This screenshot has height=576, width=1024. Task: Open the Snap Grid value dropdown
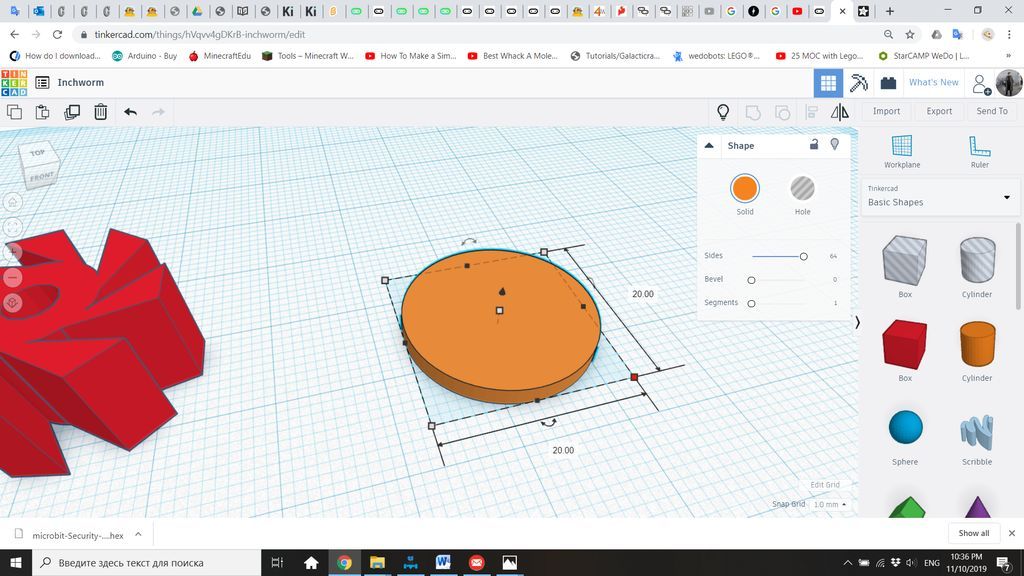(x=828, y=504)
